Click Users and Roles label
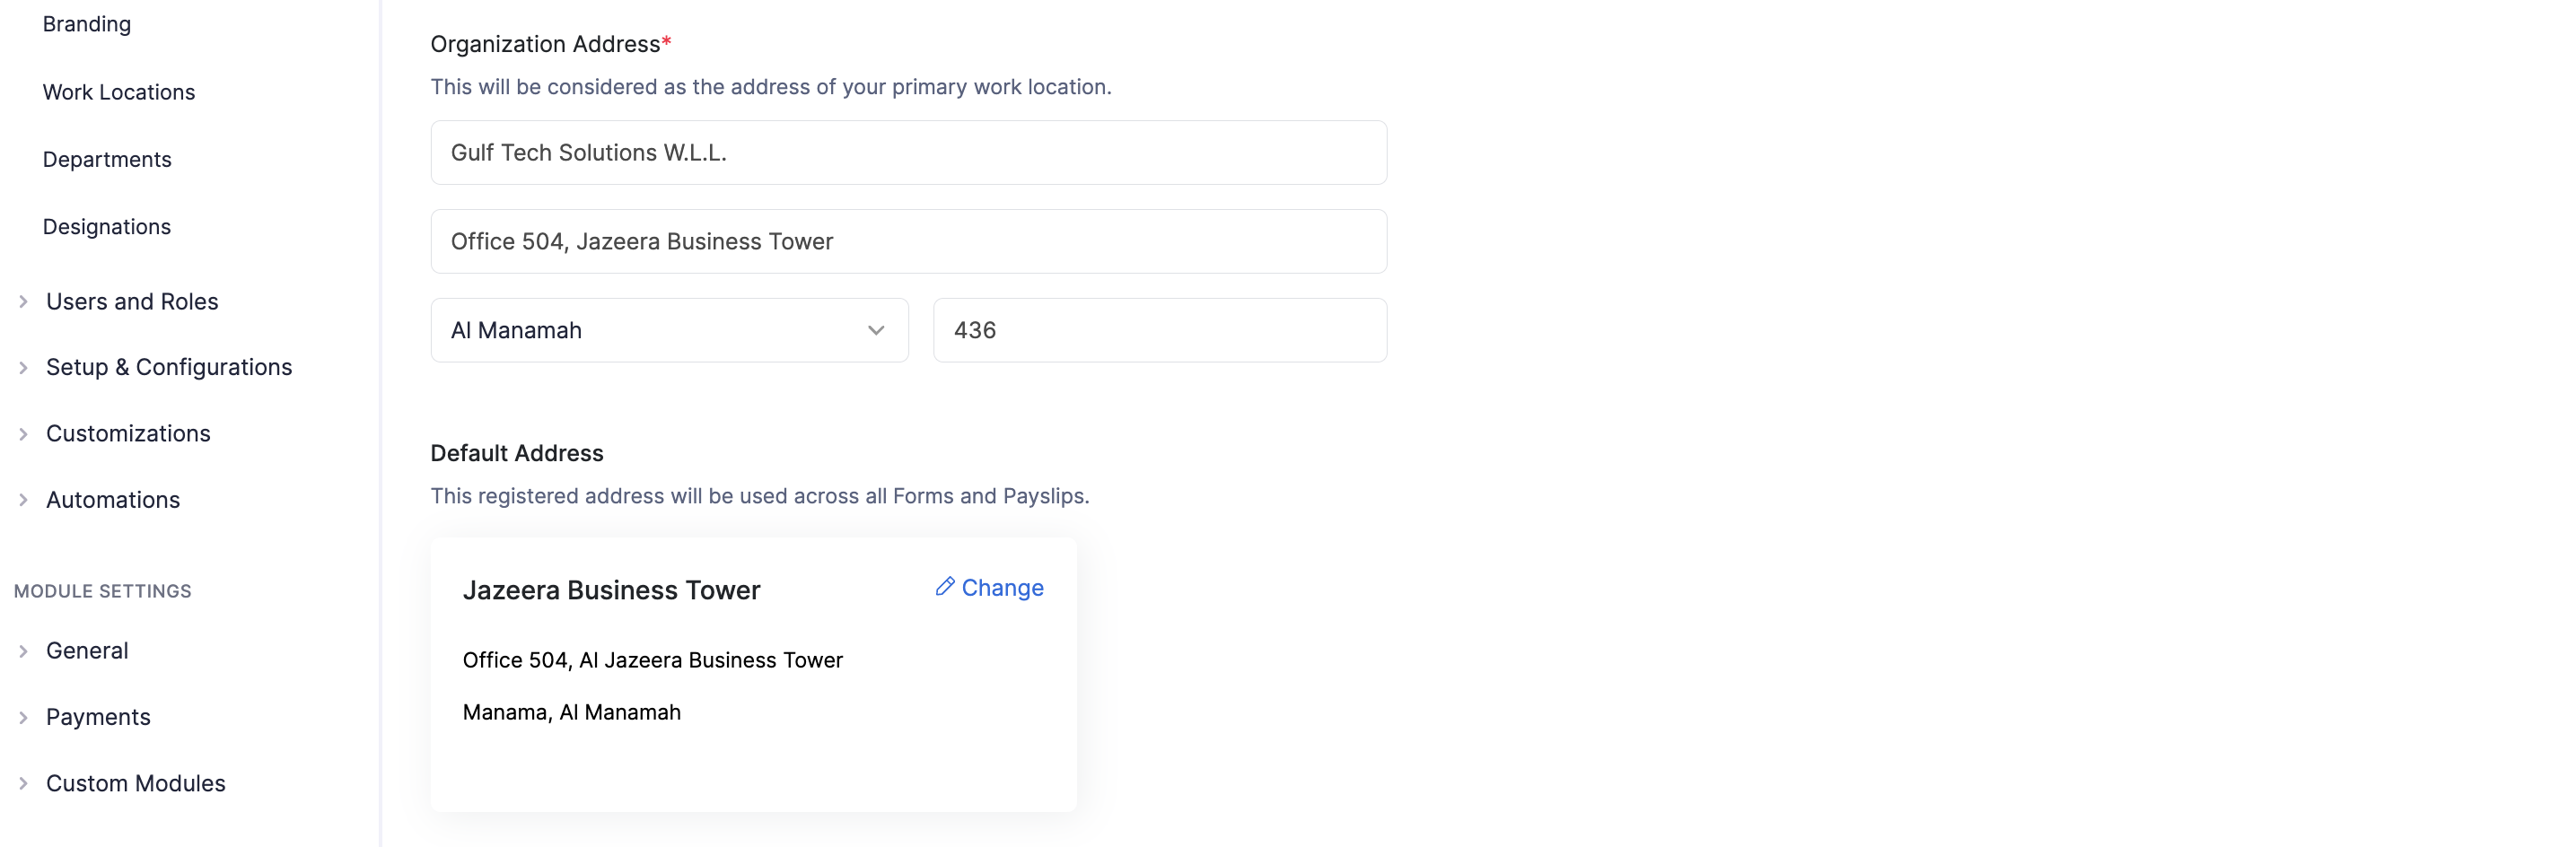 click(x=132, y=302)
